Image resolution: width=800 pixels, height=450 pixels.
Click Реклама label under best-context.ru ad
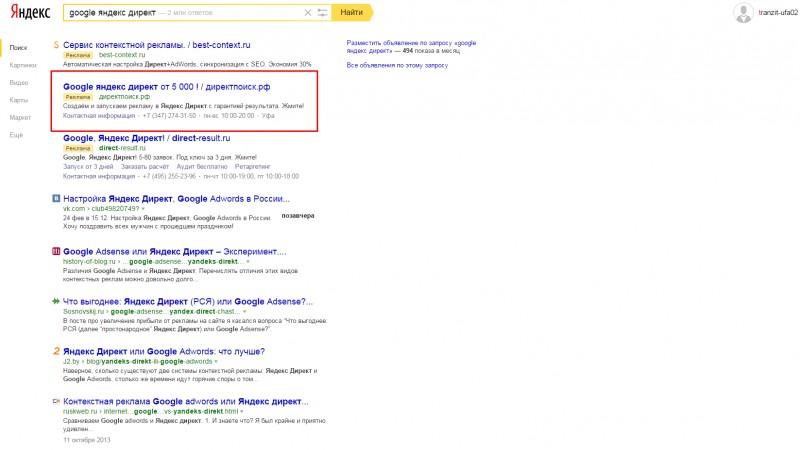tap(78, 55)
